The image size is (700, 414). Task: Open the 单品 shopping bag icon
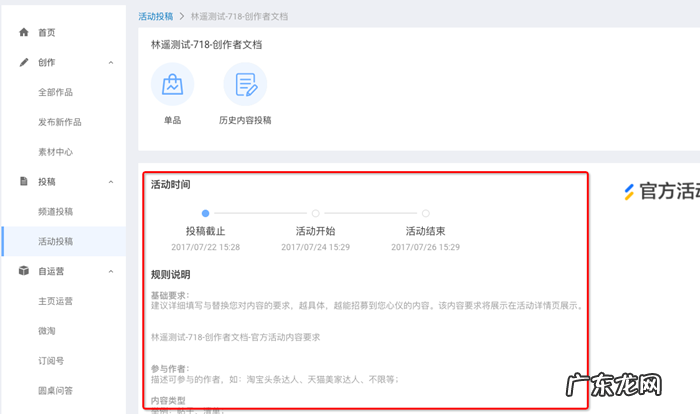(x=172, y=84)
